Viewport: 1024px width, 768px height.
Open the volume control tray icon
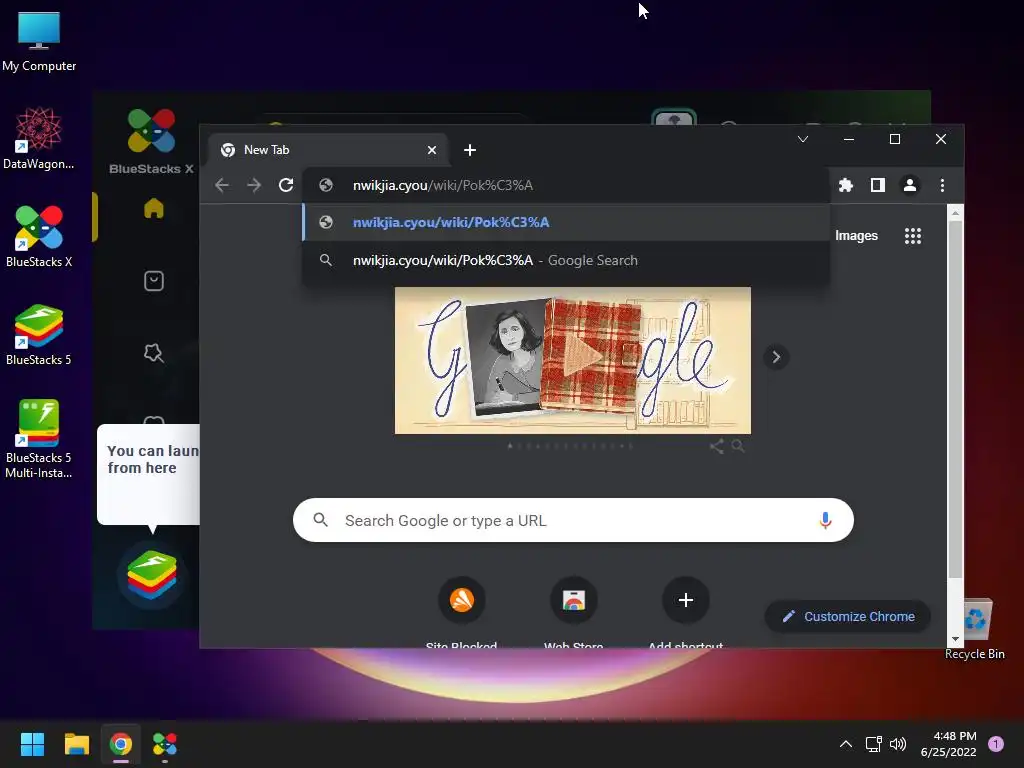coord(898,744)
